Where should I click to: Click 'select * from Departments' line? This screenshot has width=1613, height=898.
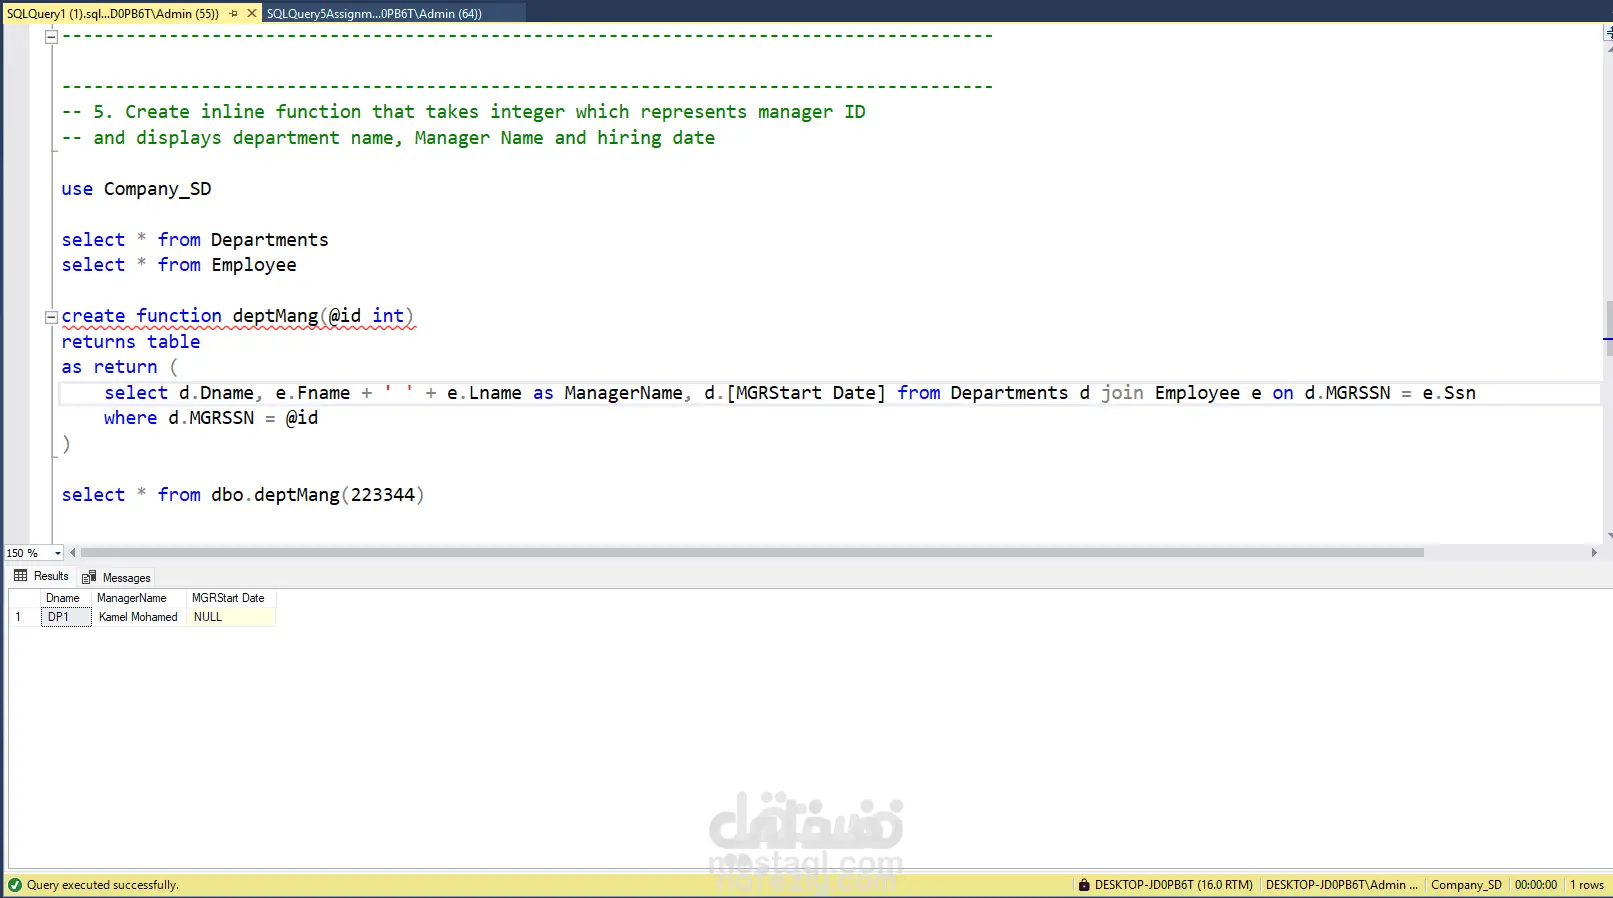point(195,240)
